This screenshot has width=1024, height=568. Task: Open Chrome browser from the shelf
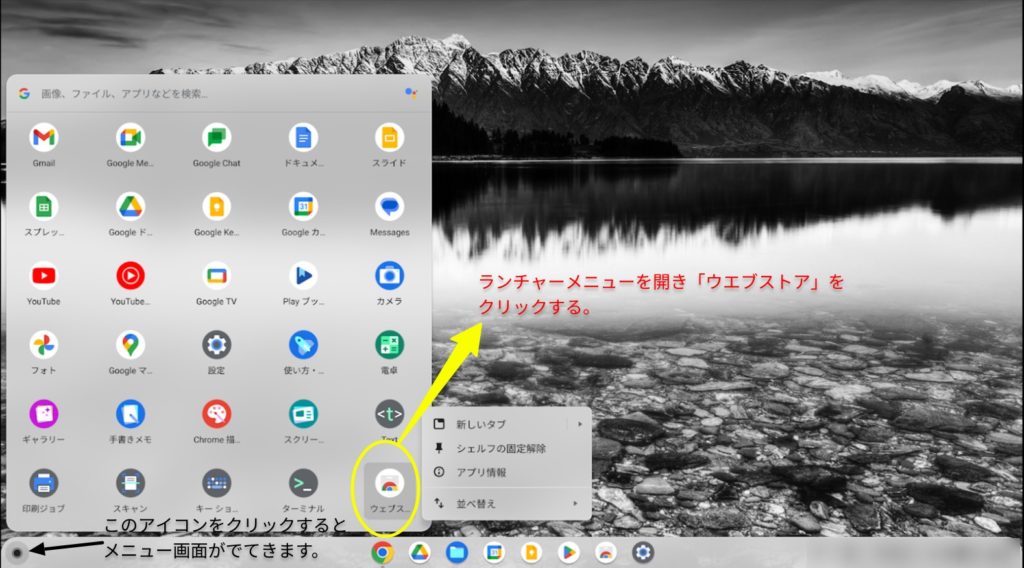pos(381,552)
